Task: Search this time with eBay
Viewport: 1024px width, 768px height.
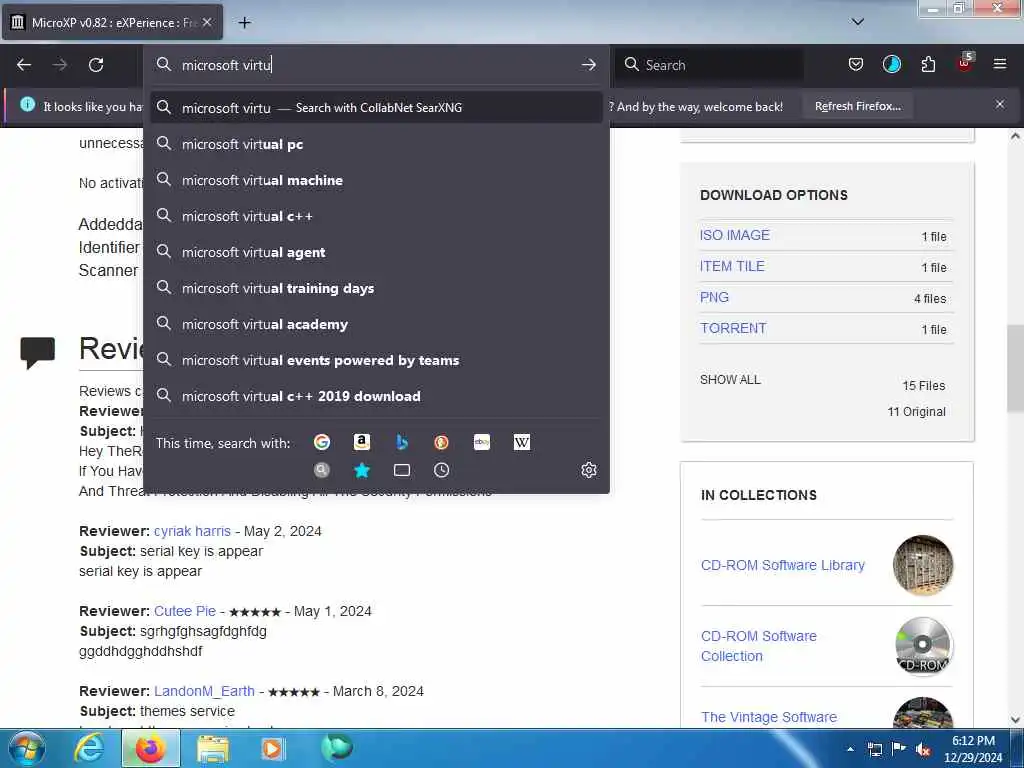Action: (482, 442)
